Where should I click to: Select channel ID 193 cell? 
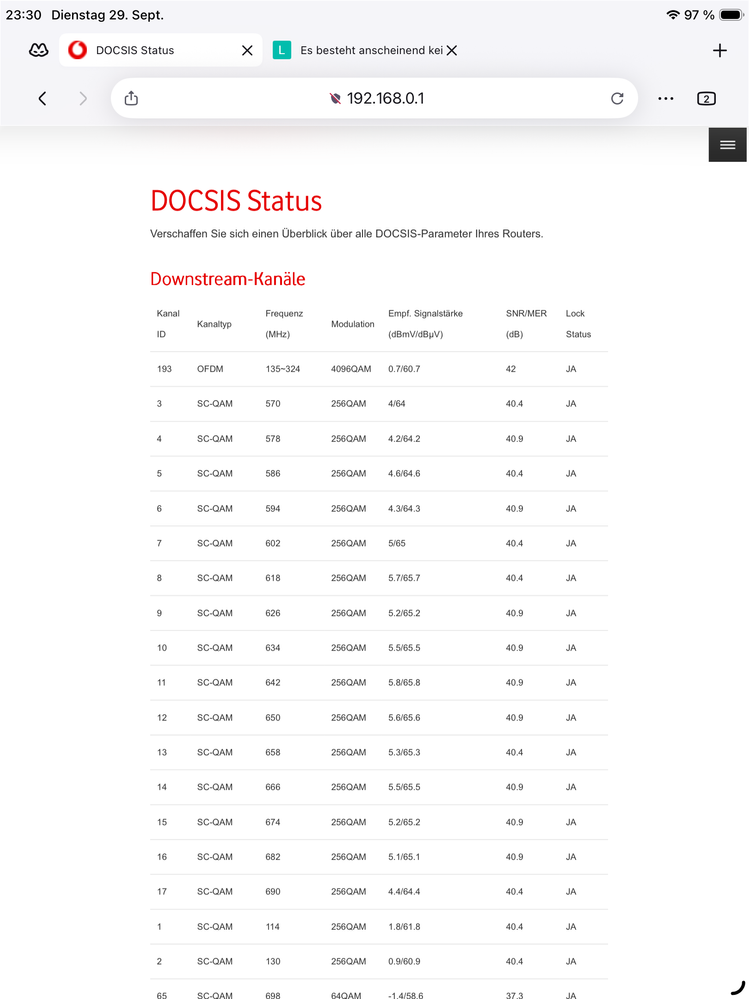coord(164,369)
